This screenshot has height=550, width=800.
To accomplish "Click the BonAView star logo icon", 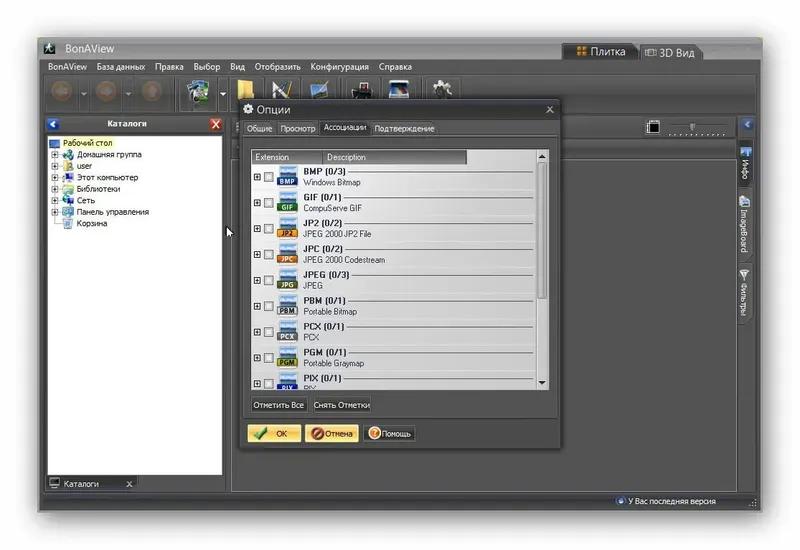I will tap(49, 48).
